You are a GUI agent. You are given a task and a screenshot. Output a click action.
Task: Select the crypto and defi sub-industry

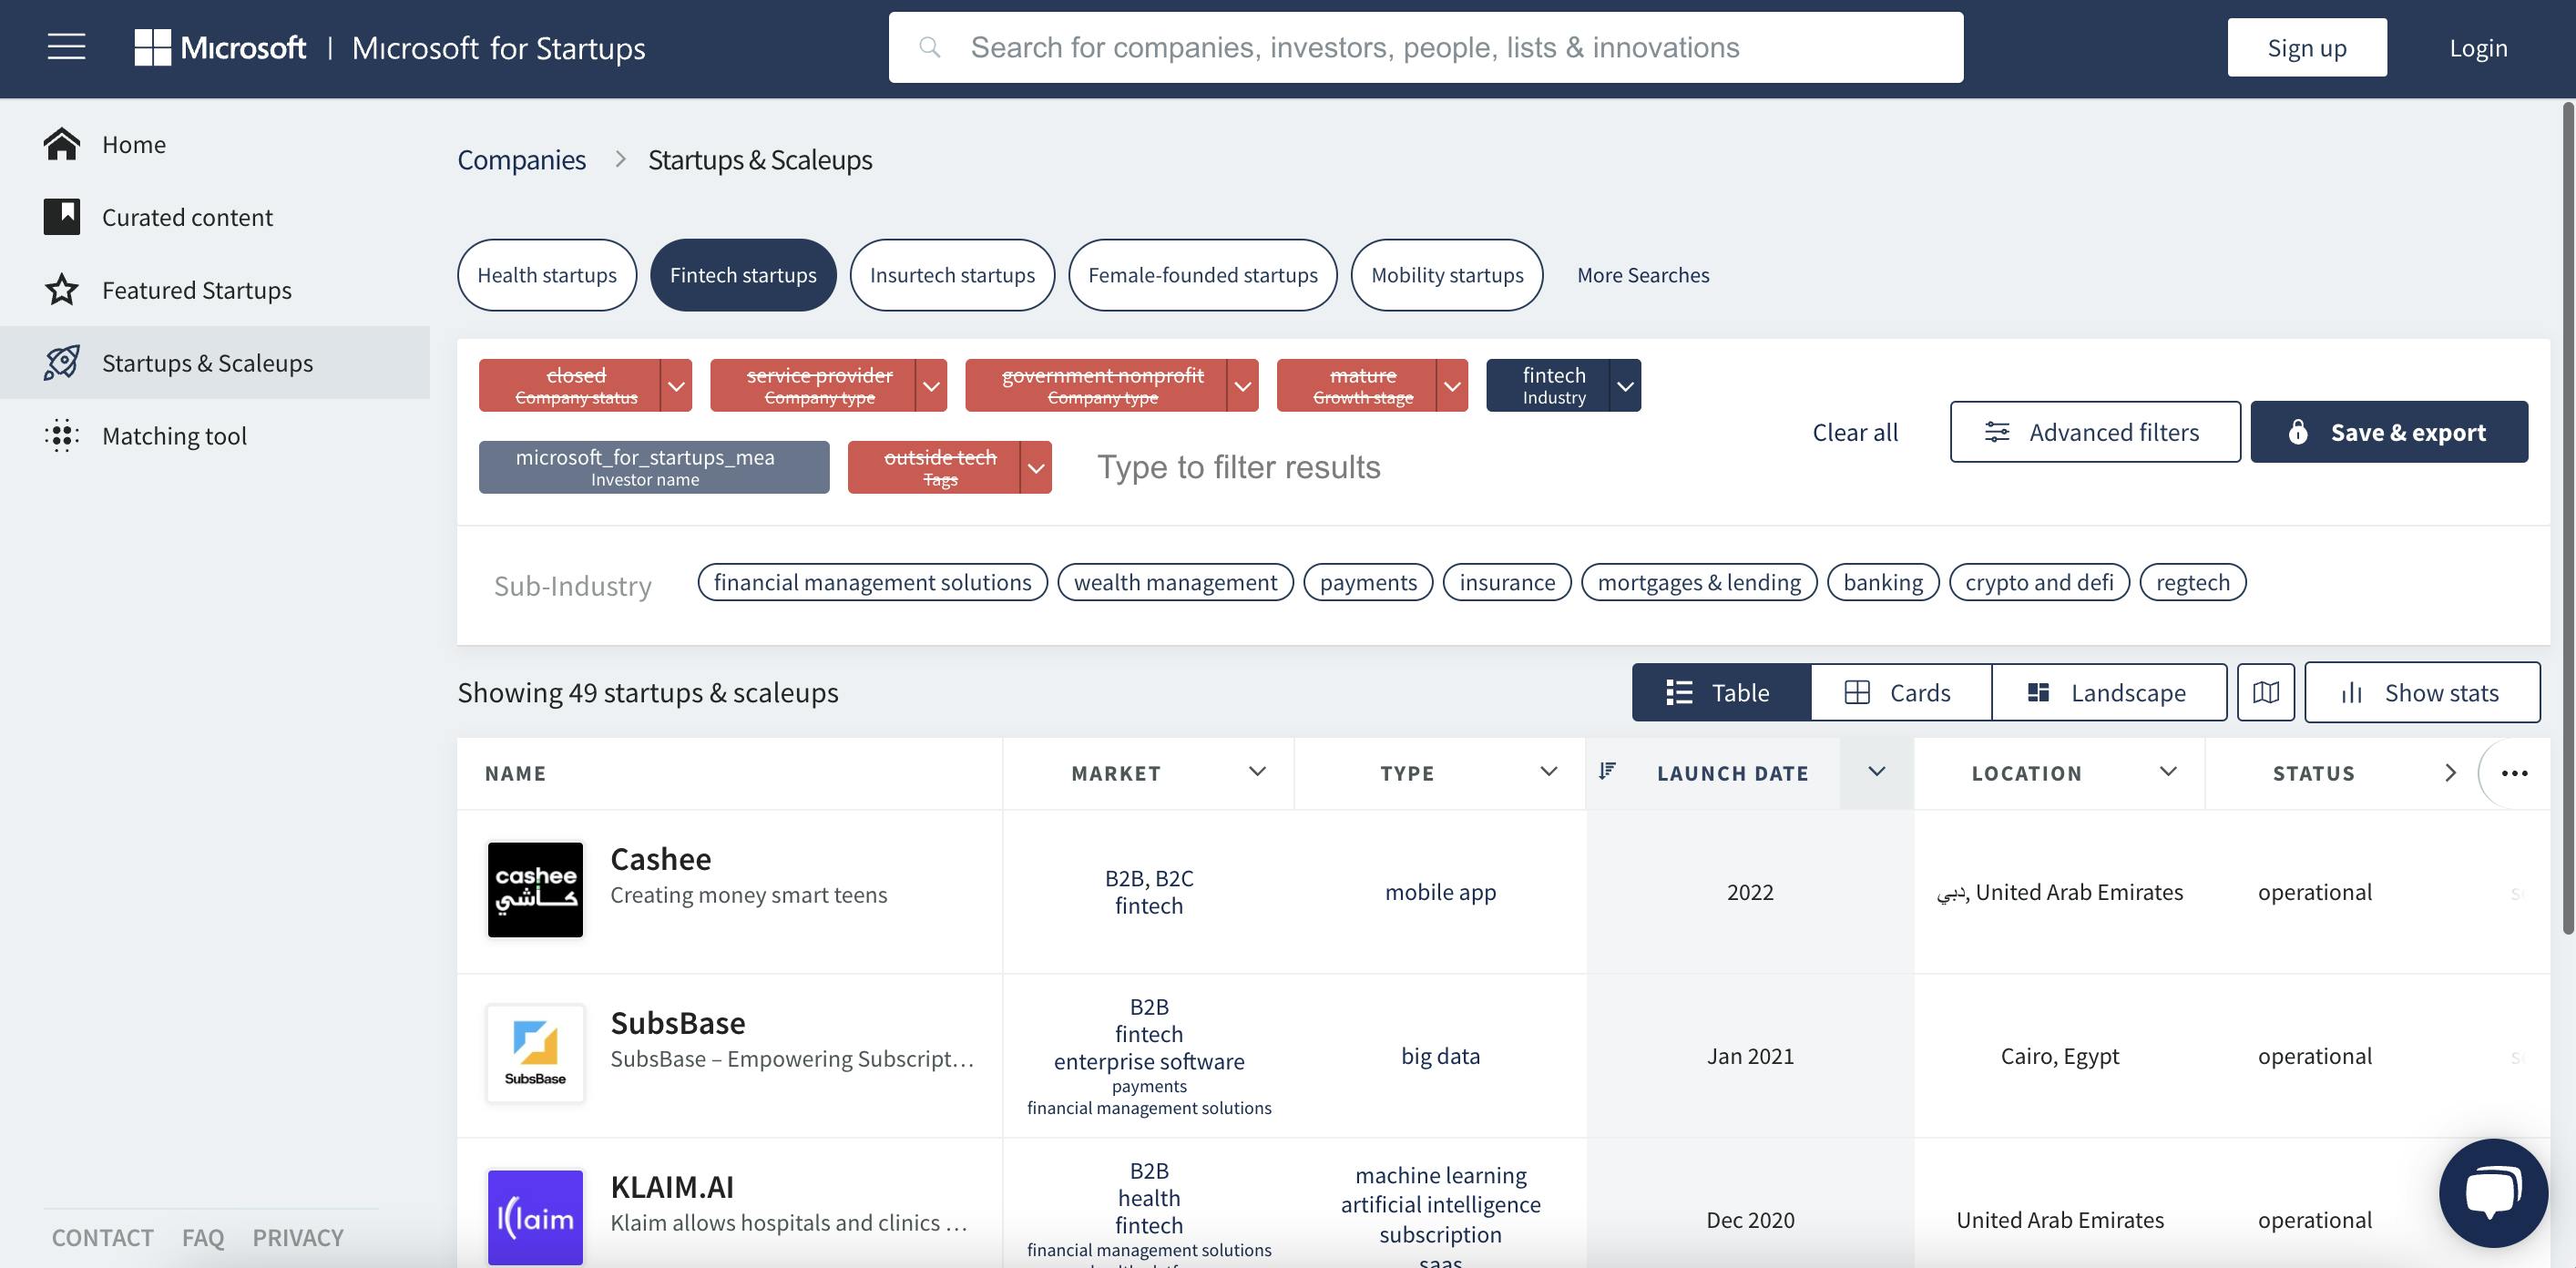[2039, 582]
